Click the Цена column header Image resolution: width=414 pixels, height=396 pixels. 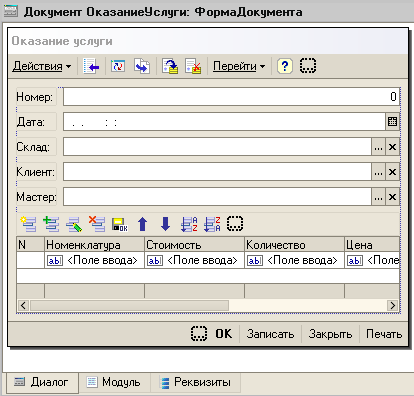tap(372, 244)
